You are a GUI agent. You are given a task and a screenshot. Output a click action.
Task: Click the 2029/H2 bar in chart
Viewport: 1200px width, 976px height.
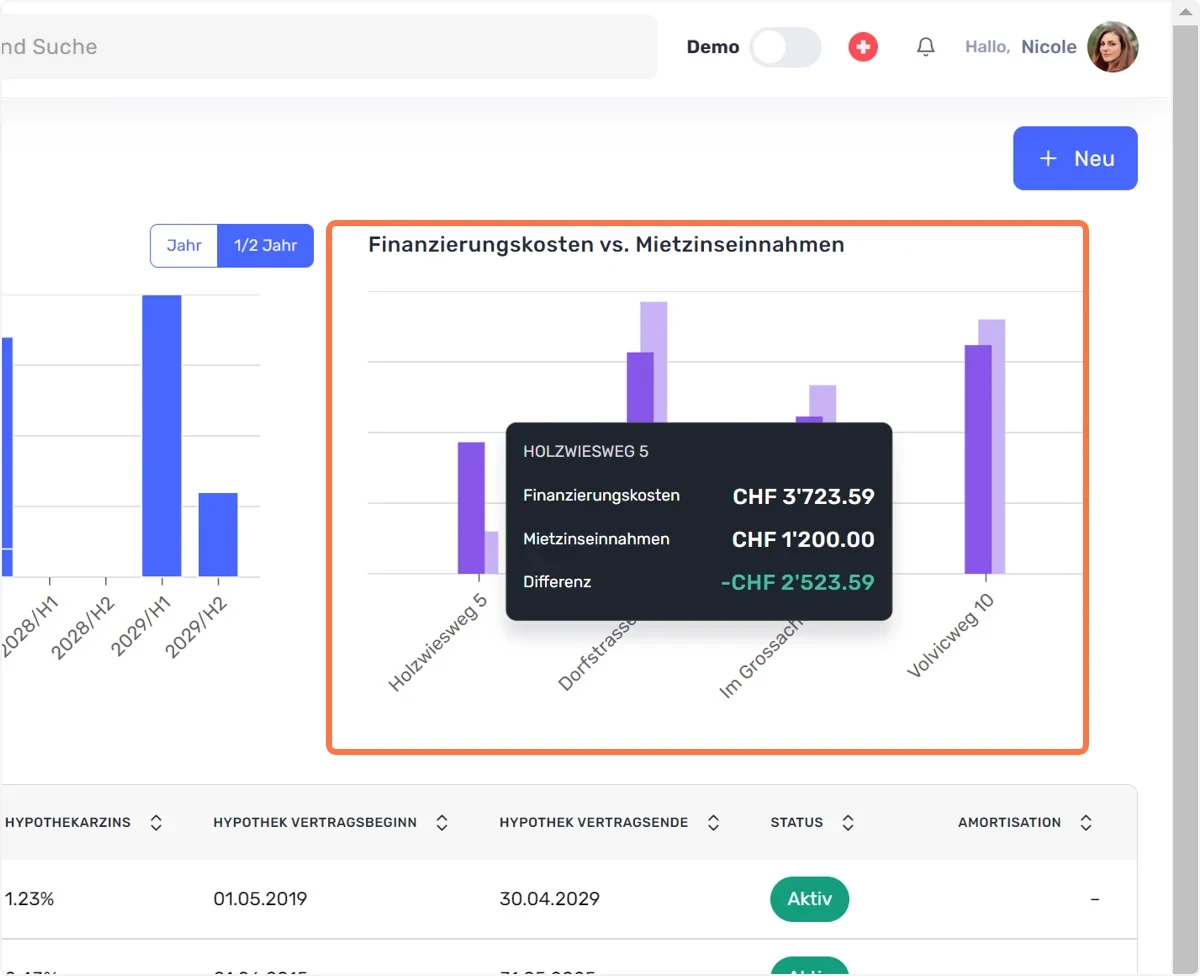(218, 535)
